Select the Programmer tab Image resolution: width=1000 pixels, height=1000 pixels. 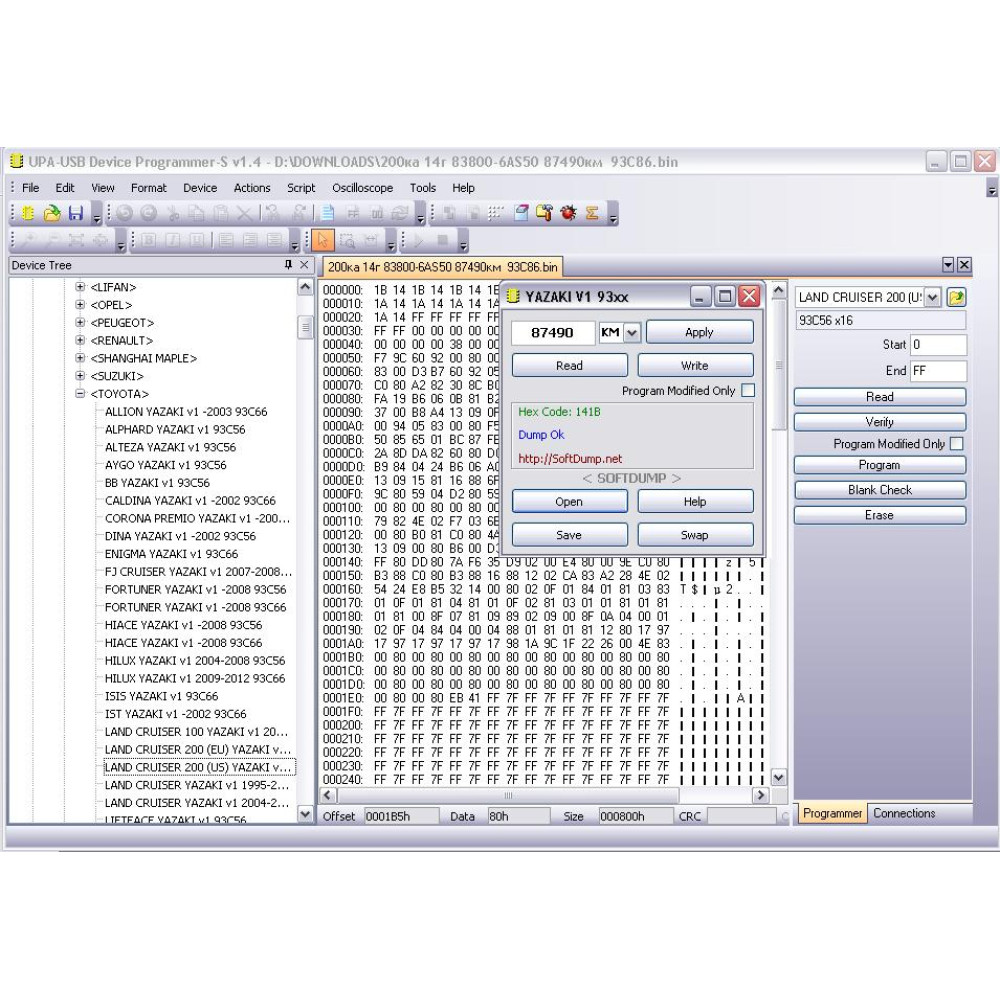(x=832, y=813)
